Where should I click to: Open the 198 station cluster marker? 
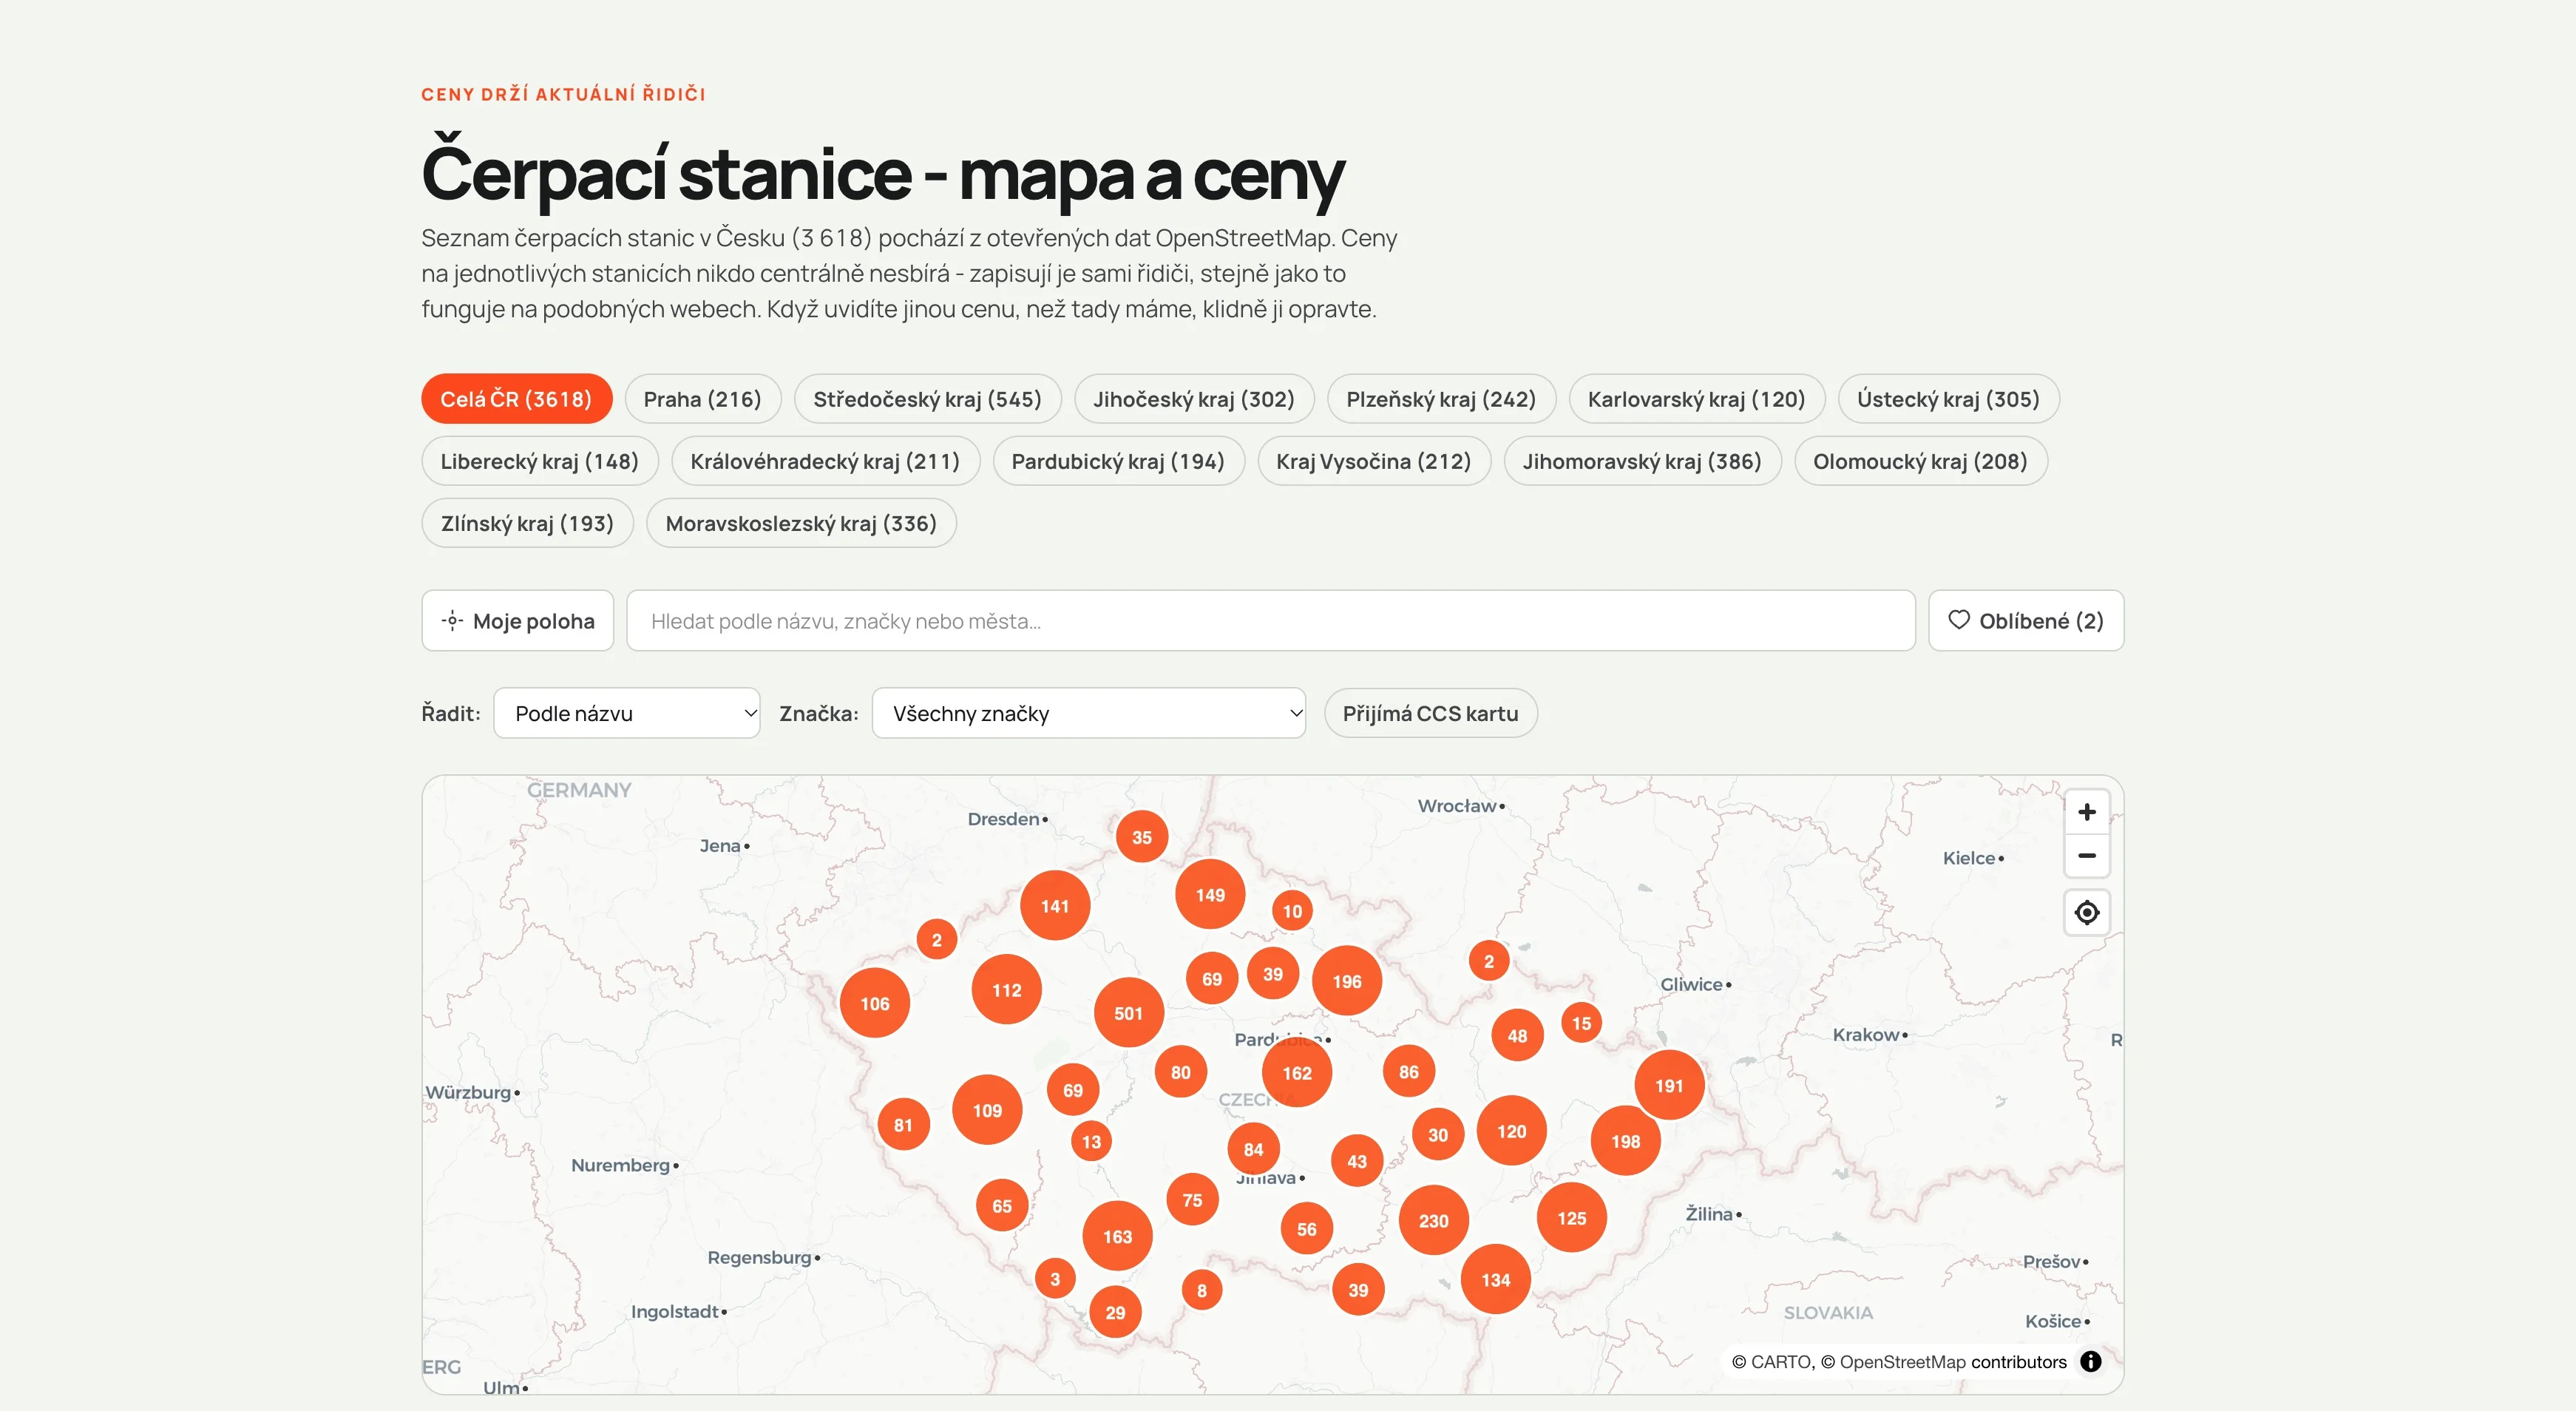1625,1141
